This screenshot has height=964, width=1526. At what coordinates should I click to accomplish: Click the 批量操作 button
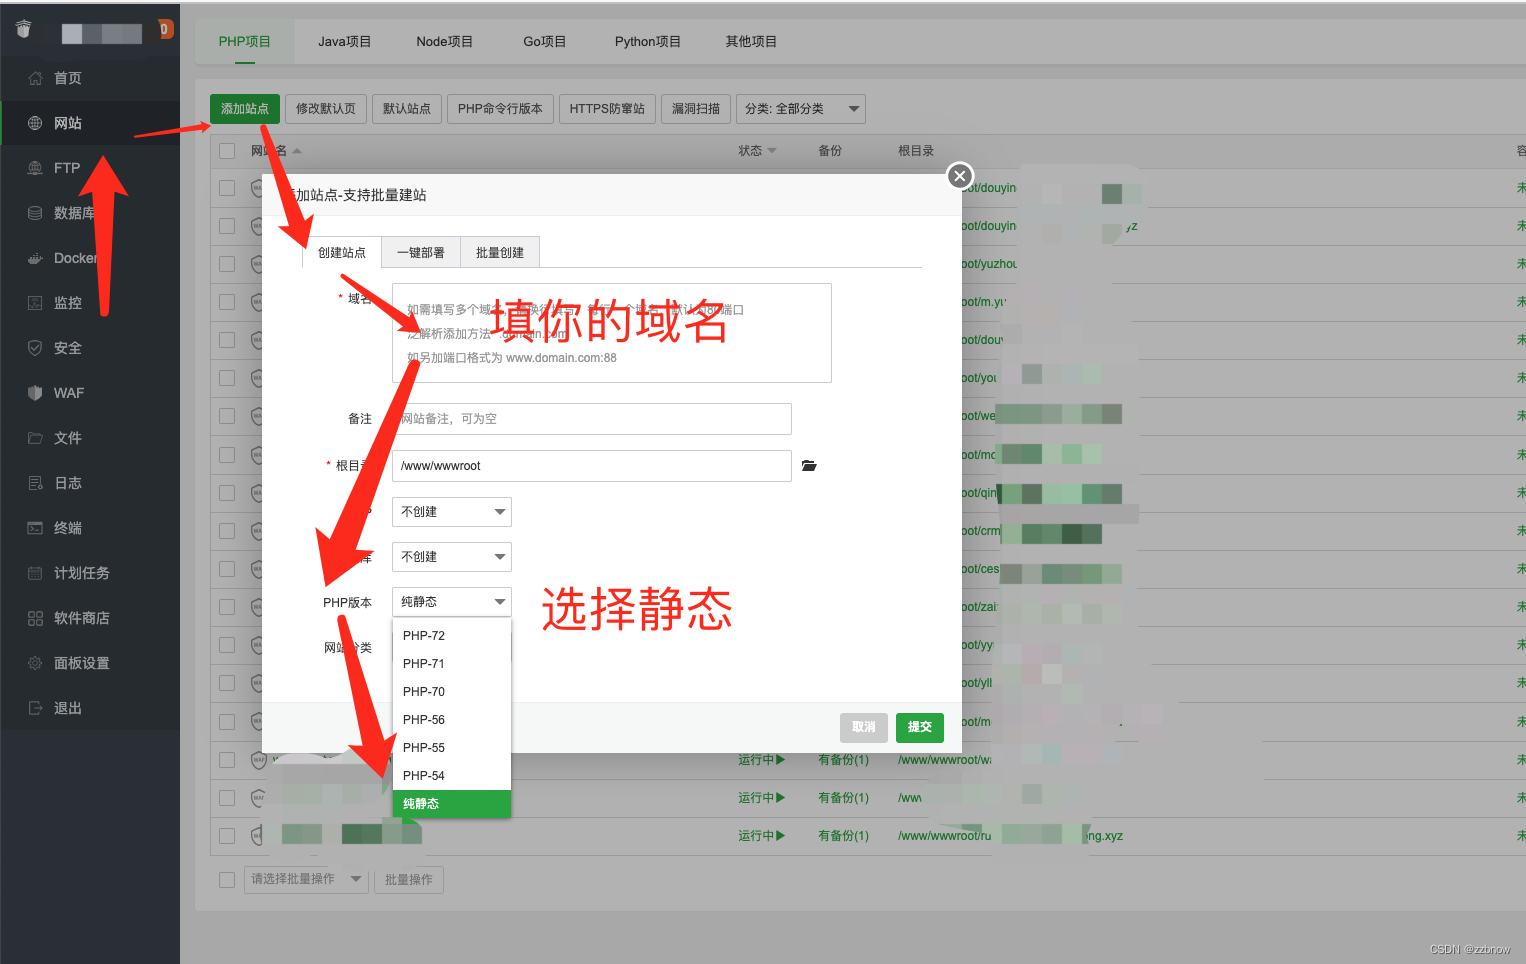pos(409,880)
